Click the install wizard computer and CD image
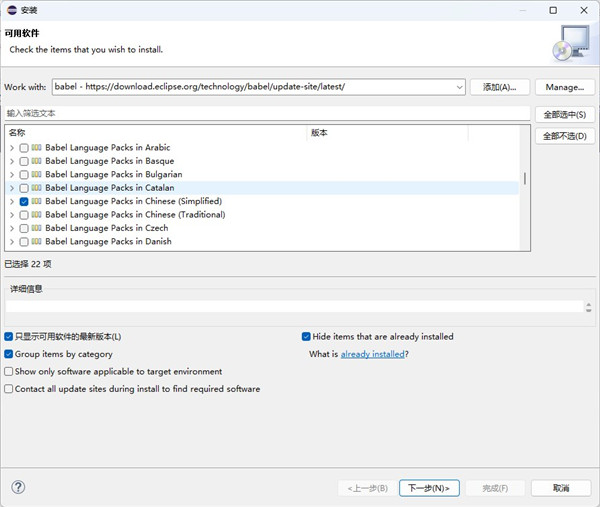 pos(572,43)
